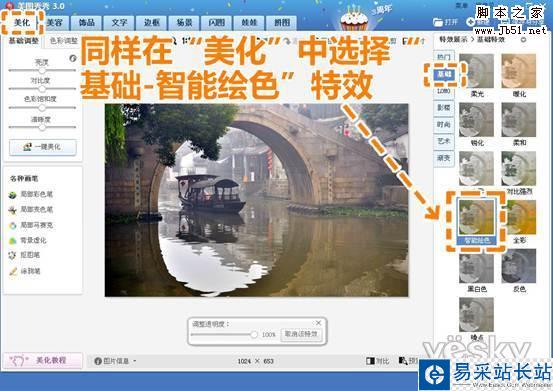Click the 色彩饱和度 slider handle
This screenshot has width=553, height=391.
tap(42, 108)
